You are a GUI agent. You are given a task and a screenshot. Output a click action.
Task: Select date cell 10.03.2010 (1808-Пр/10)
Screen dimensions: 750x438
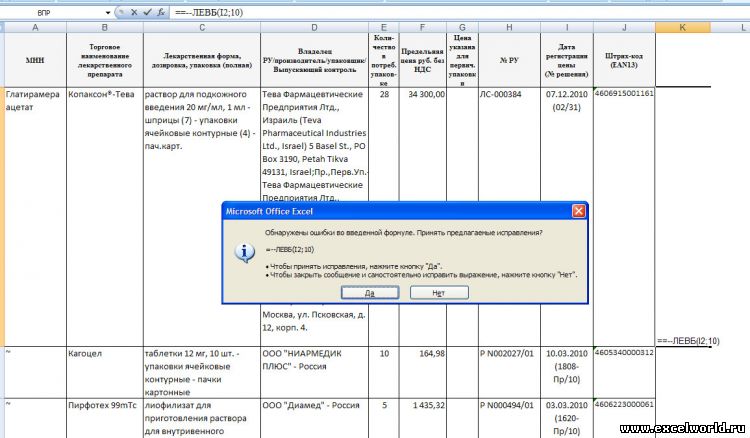pyautogui.click(x=567, y=372)
